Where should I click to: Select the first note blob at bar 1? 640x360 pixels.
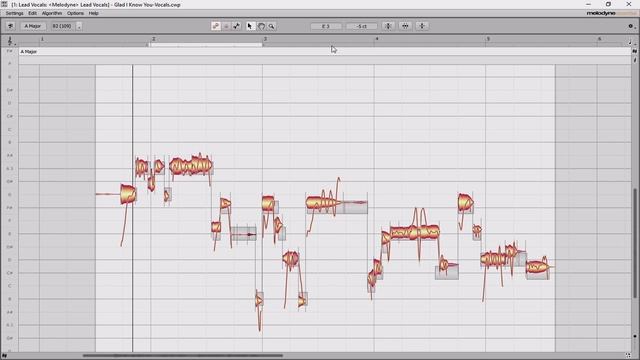tap(128, 194)
